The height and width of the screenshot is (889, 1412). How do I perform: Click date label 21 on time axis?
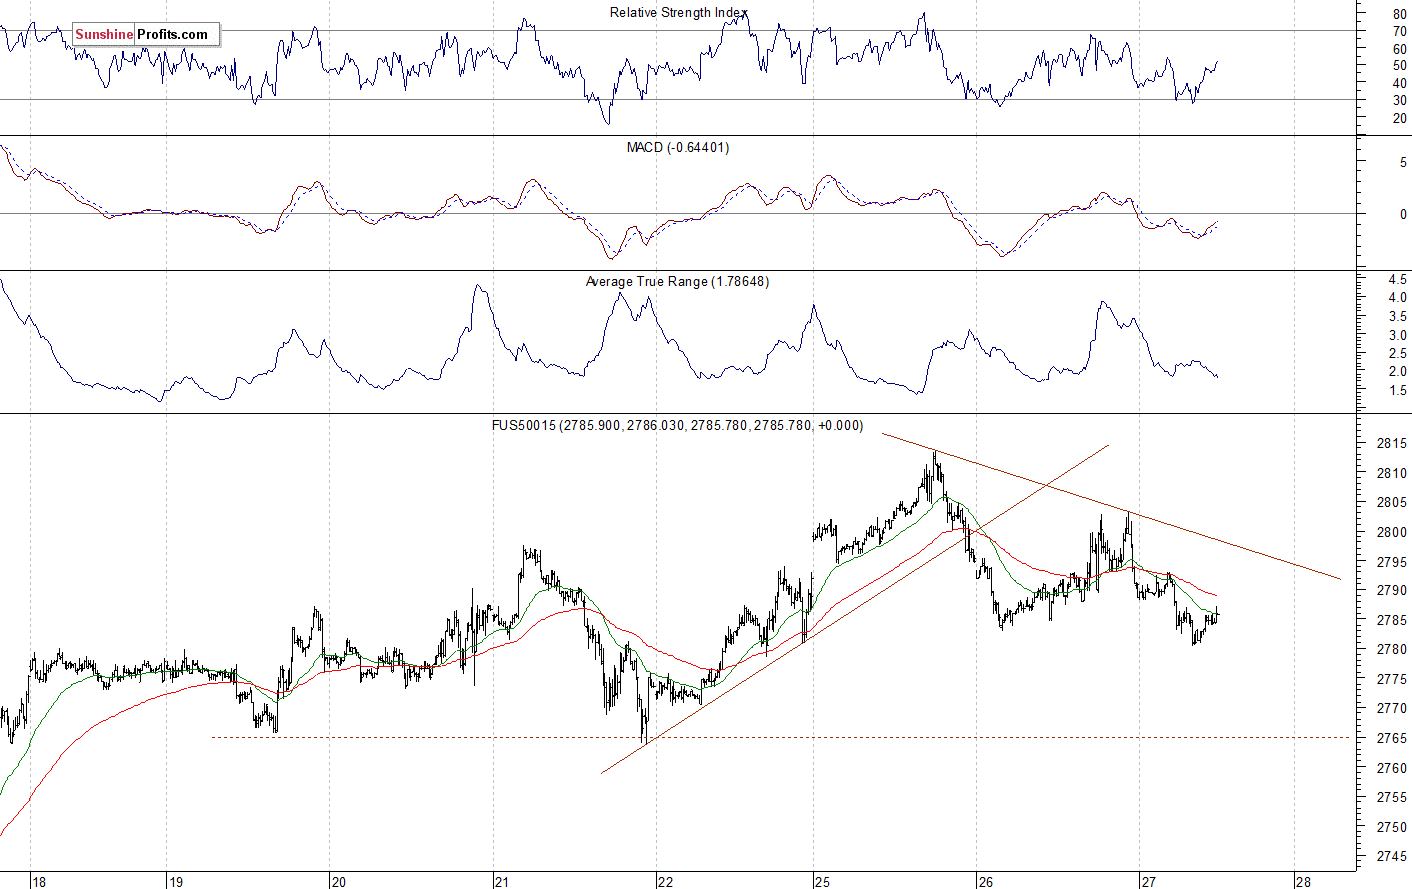coord(501,881)
